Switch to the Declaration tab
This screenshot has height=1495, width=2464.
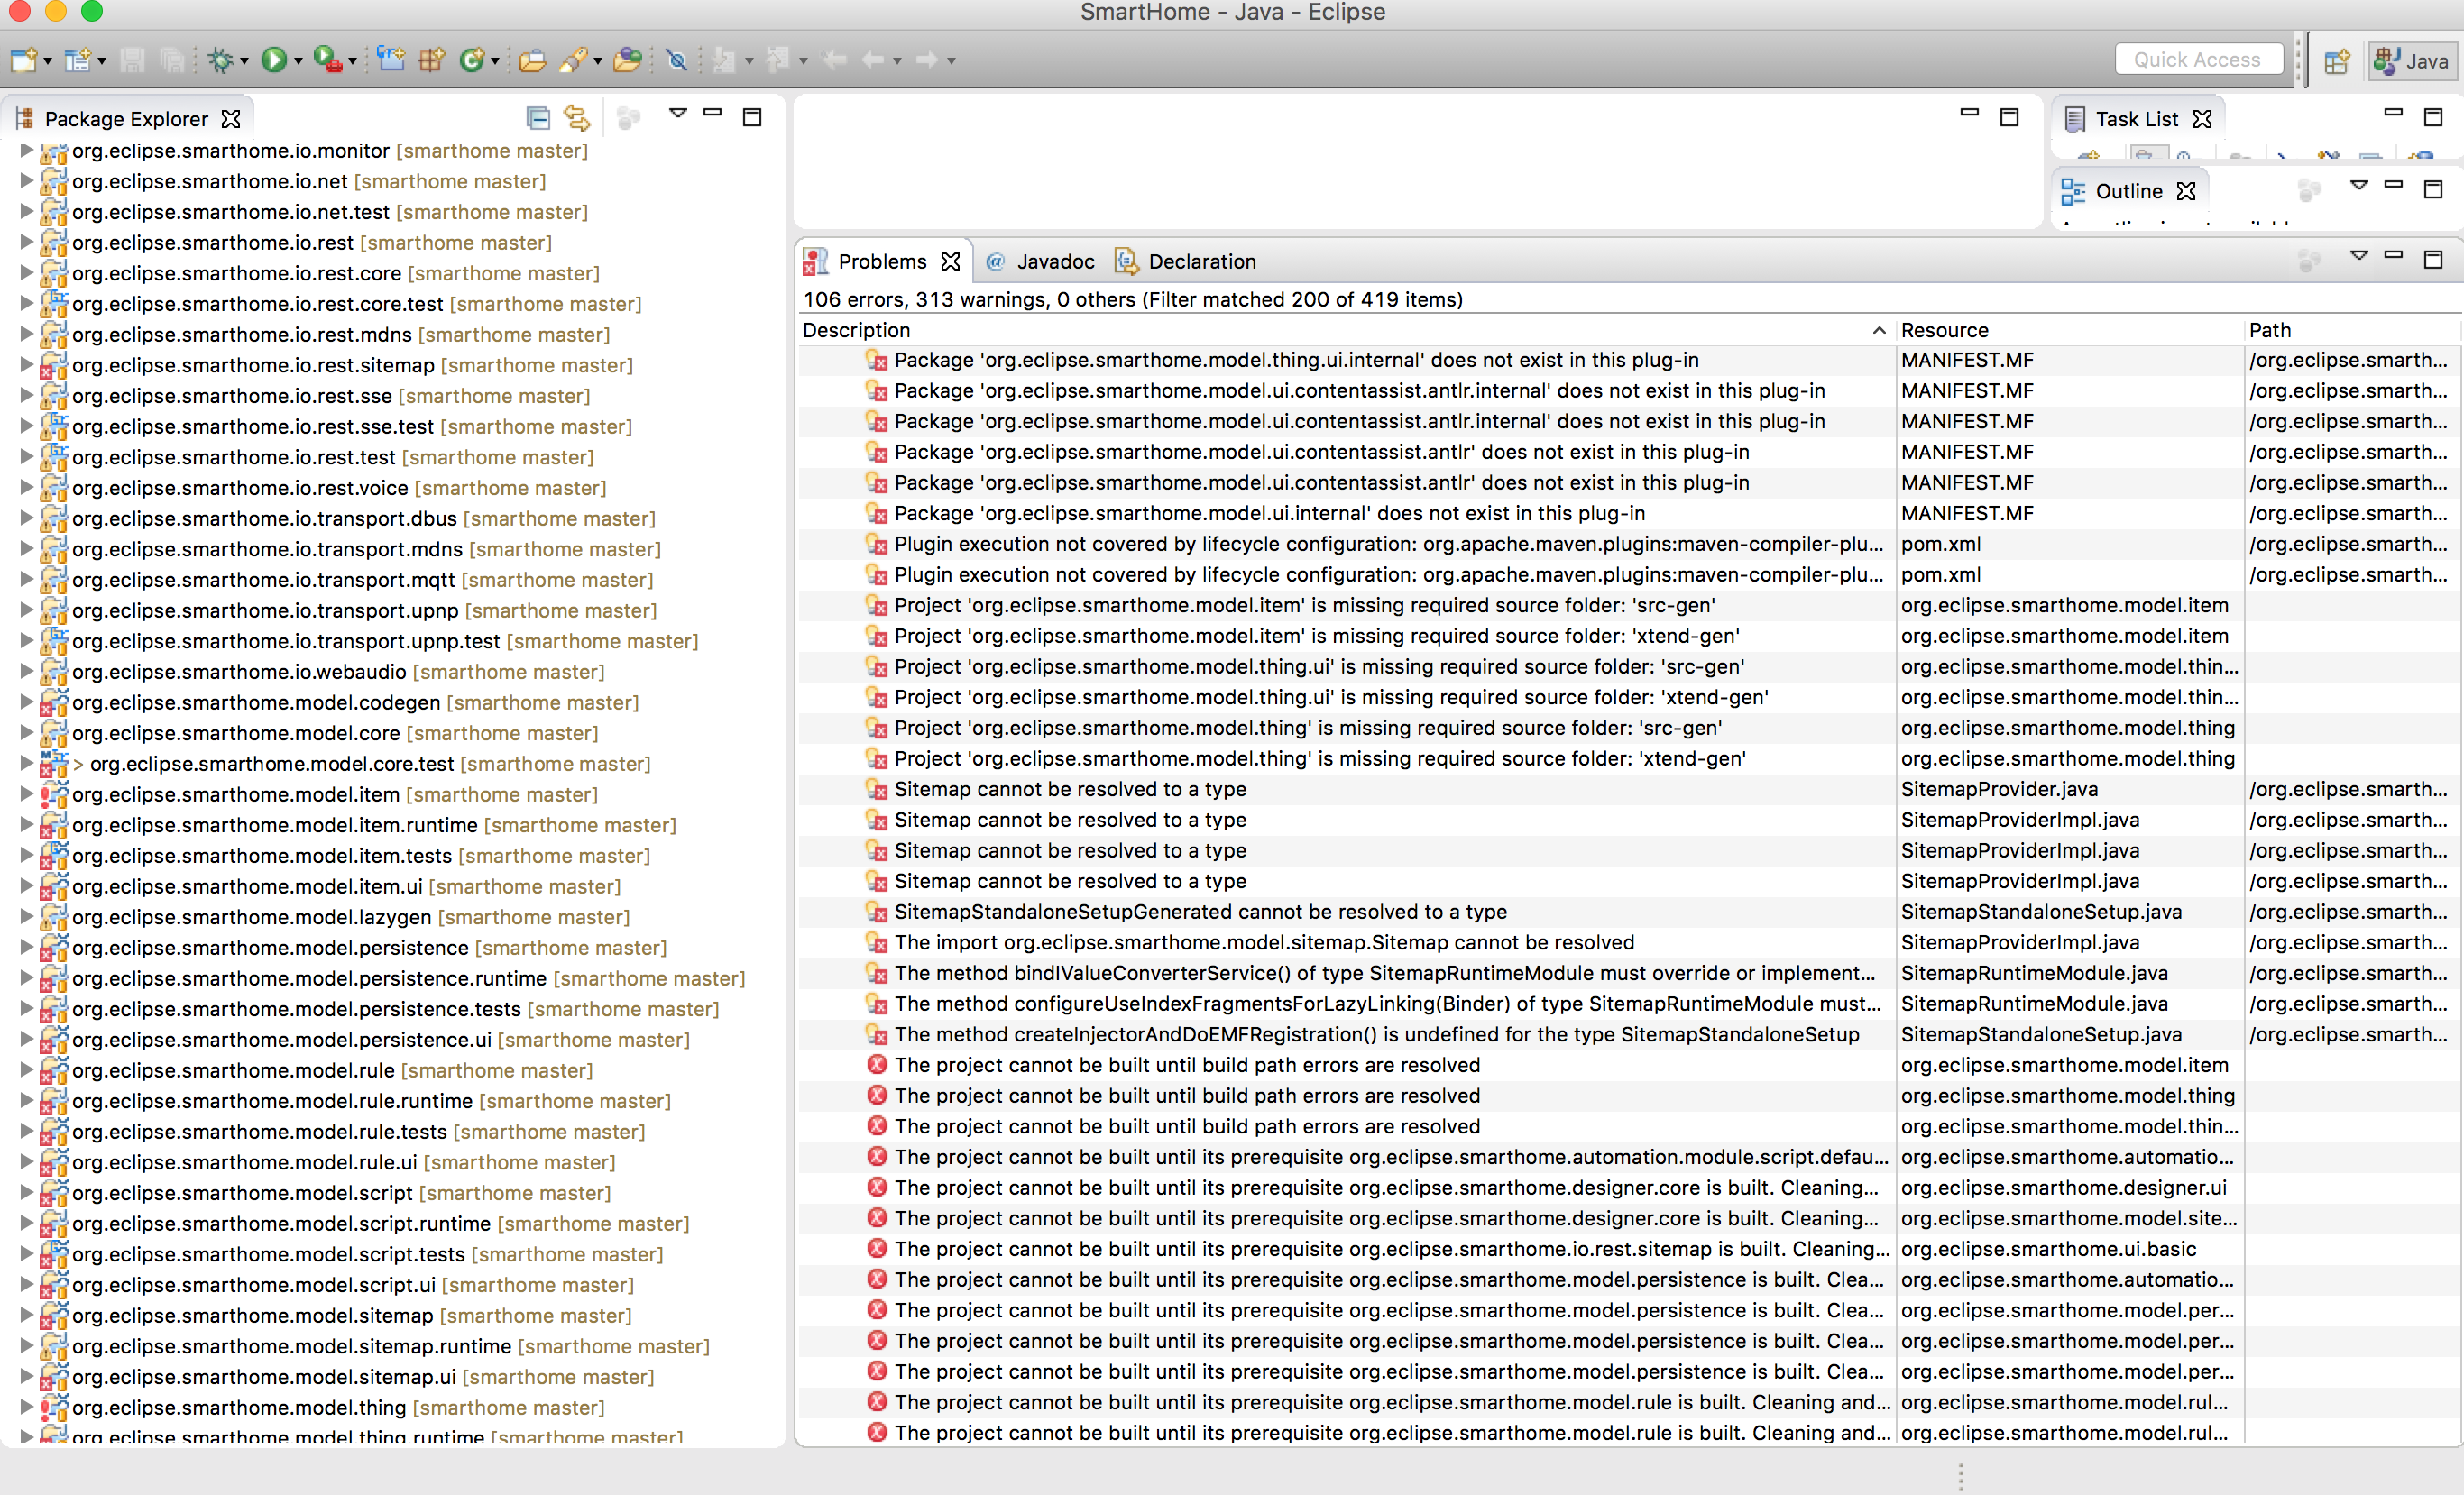click(1187, 261)
